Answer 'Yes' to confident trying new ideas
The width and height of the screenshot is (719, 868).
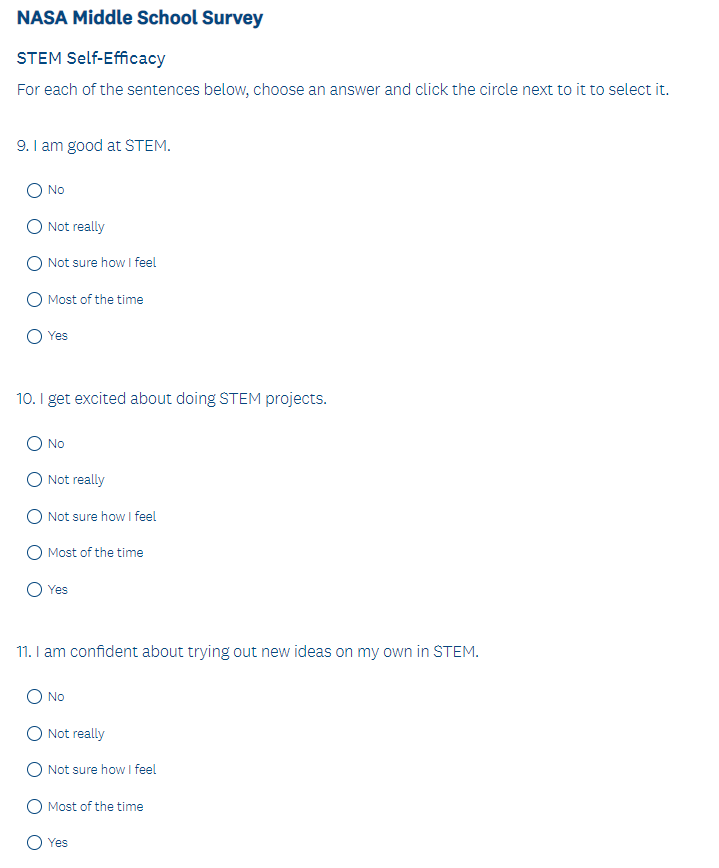pyautogui.click(x=35, y=842)
